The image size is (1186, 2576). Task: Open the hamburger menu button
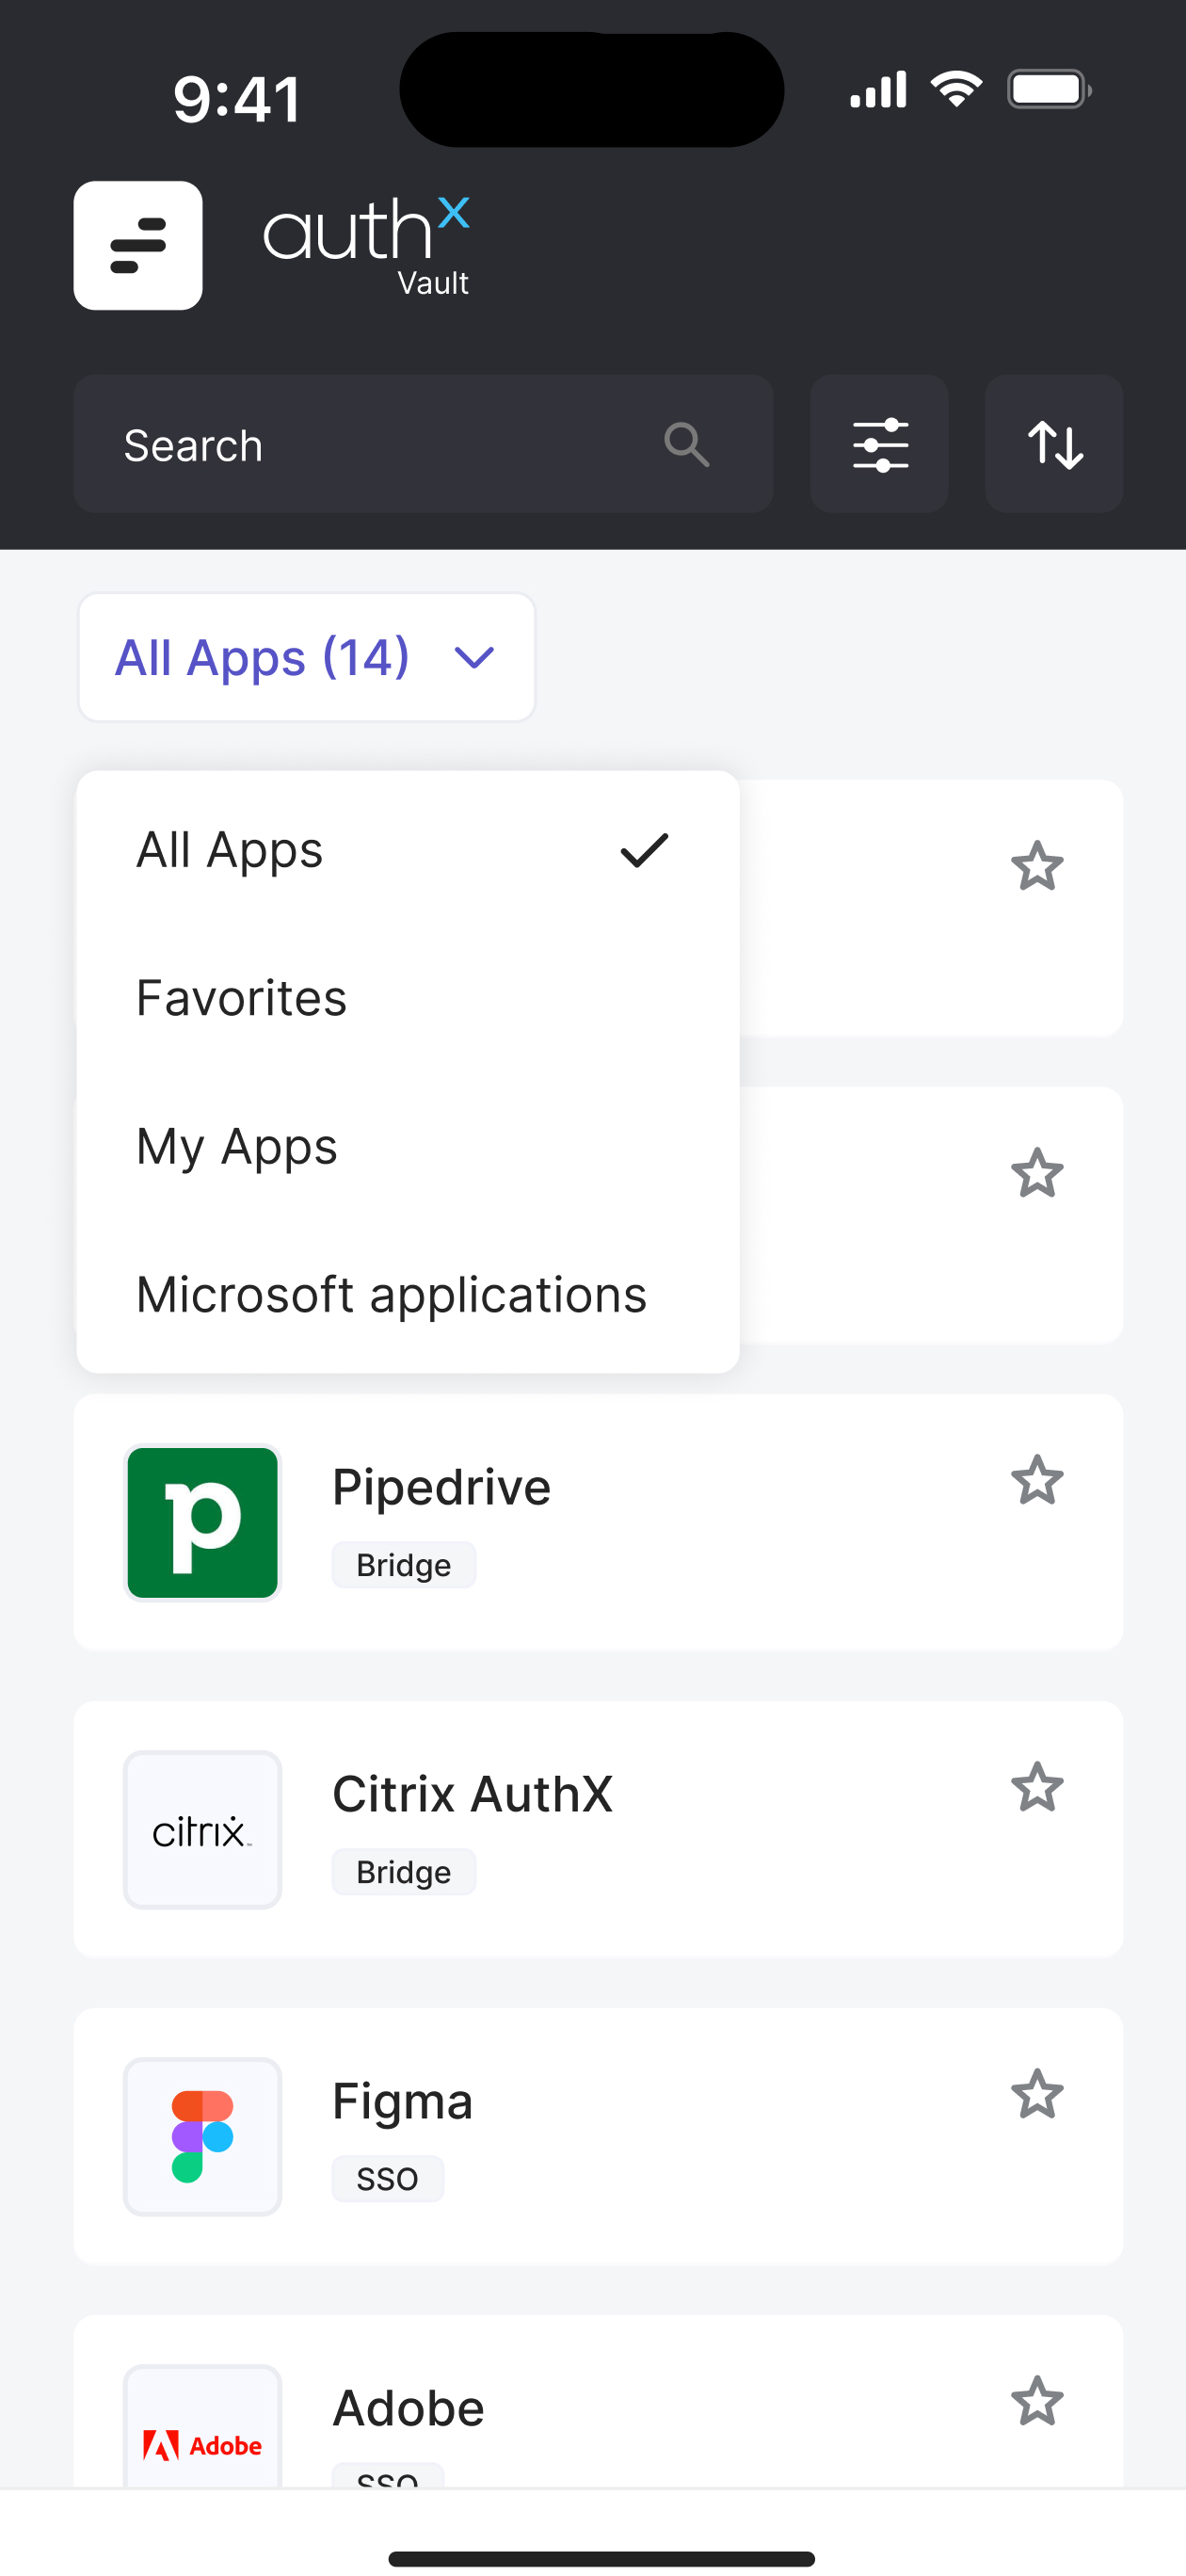[138, 245]
